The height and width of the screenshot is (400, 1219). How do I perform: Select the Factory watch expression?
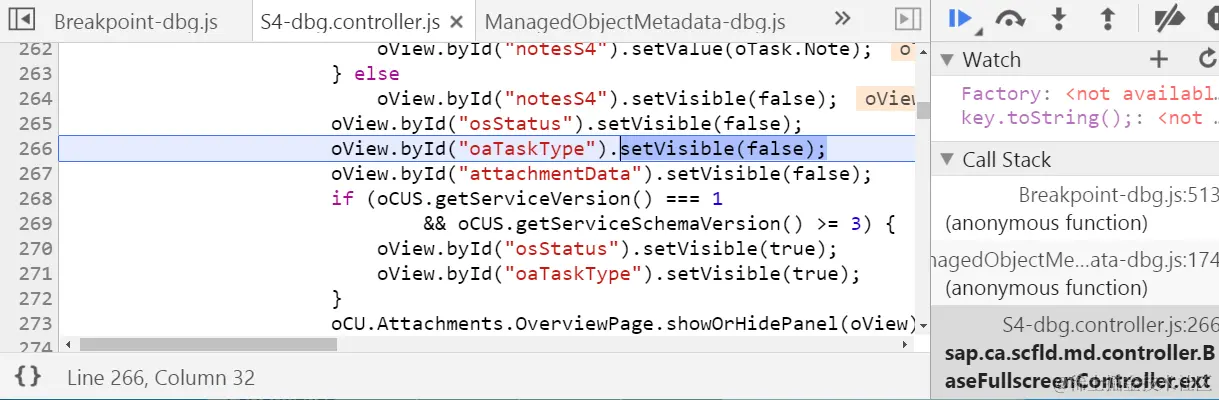1088,94
